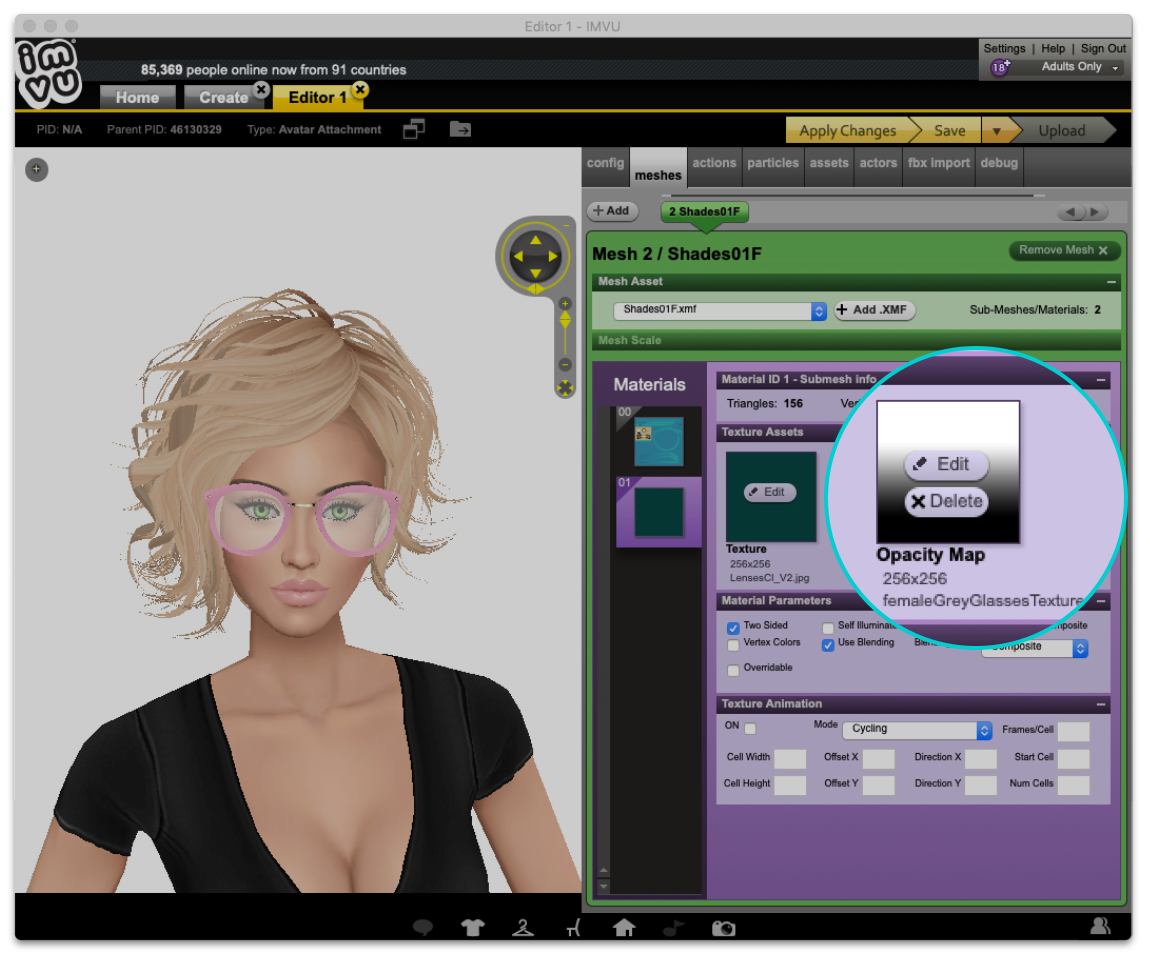Click Apply Changes button
Screen dimensions: 1150x957
tap(848, 131)
